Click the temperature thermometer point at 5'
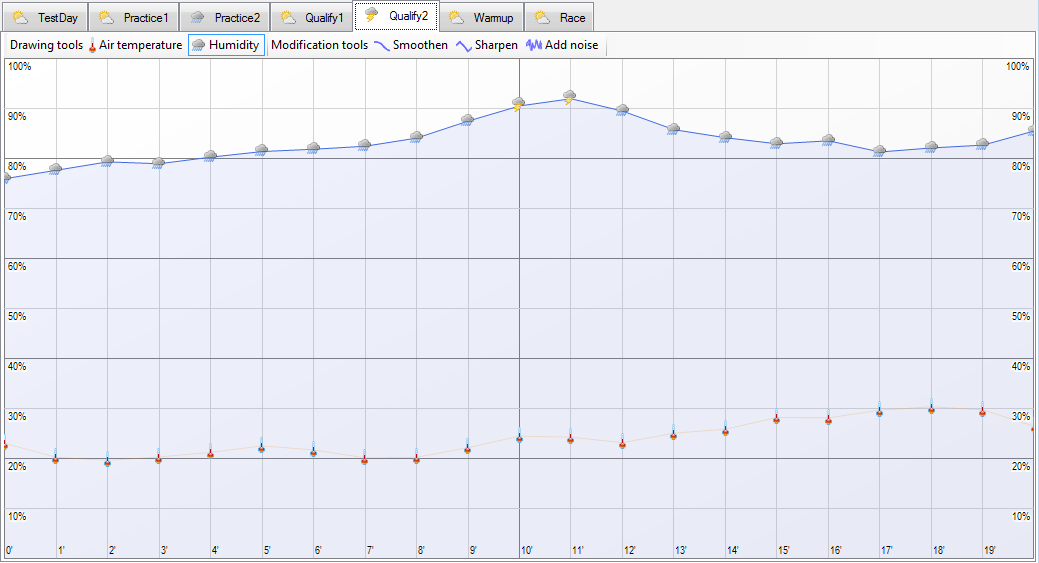The width and height of the screenshot is (1039, 563). tap(261, 445)
